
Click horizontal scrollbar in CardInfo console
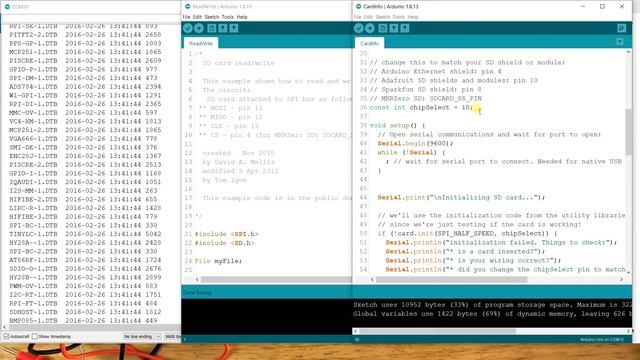[x=437, y=331]
